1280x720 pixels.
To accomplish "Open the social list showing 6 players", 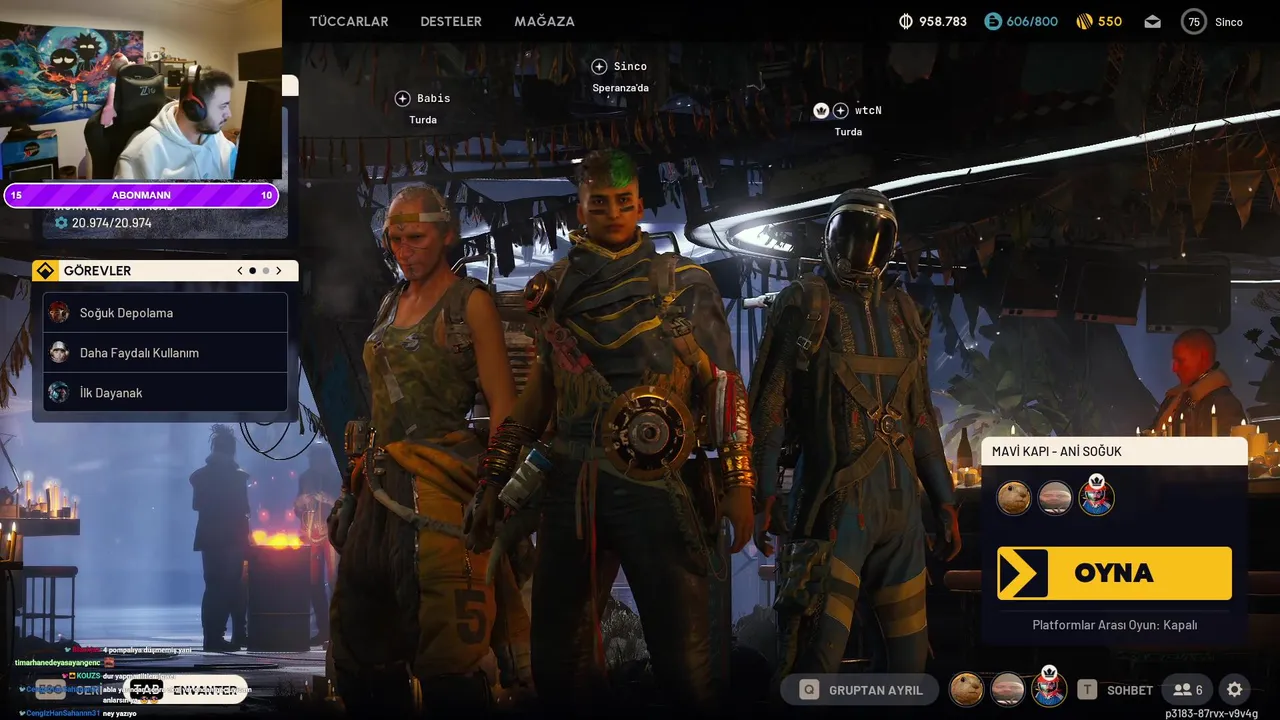I will 1188,690.
